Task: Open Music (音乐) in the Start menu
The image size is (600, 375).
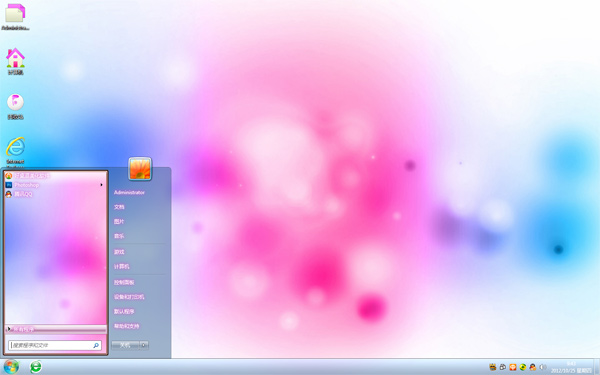Action: [x=119, y=236]
